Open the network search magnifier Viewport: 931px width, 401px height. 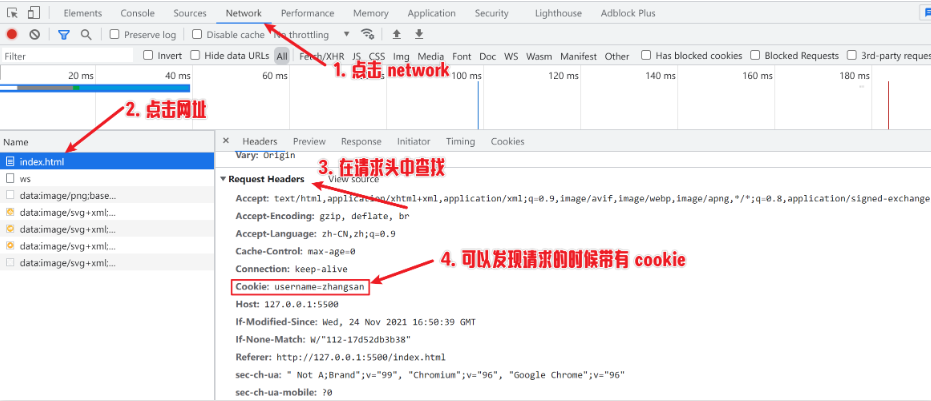click(86, 34)
